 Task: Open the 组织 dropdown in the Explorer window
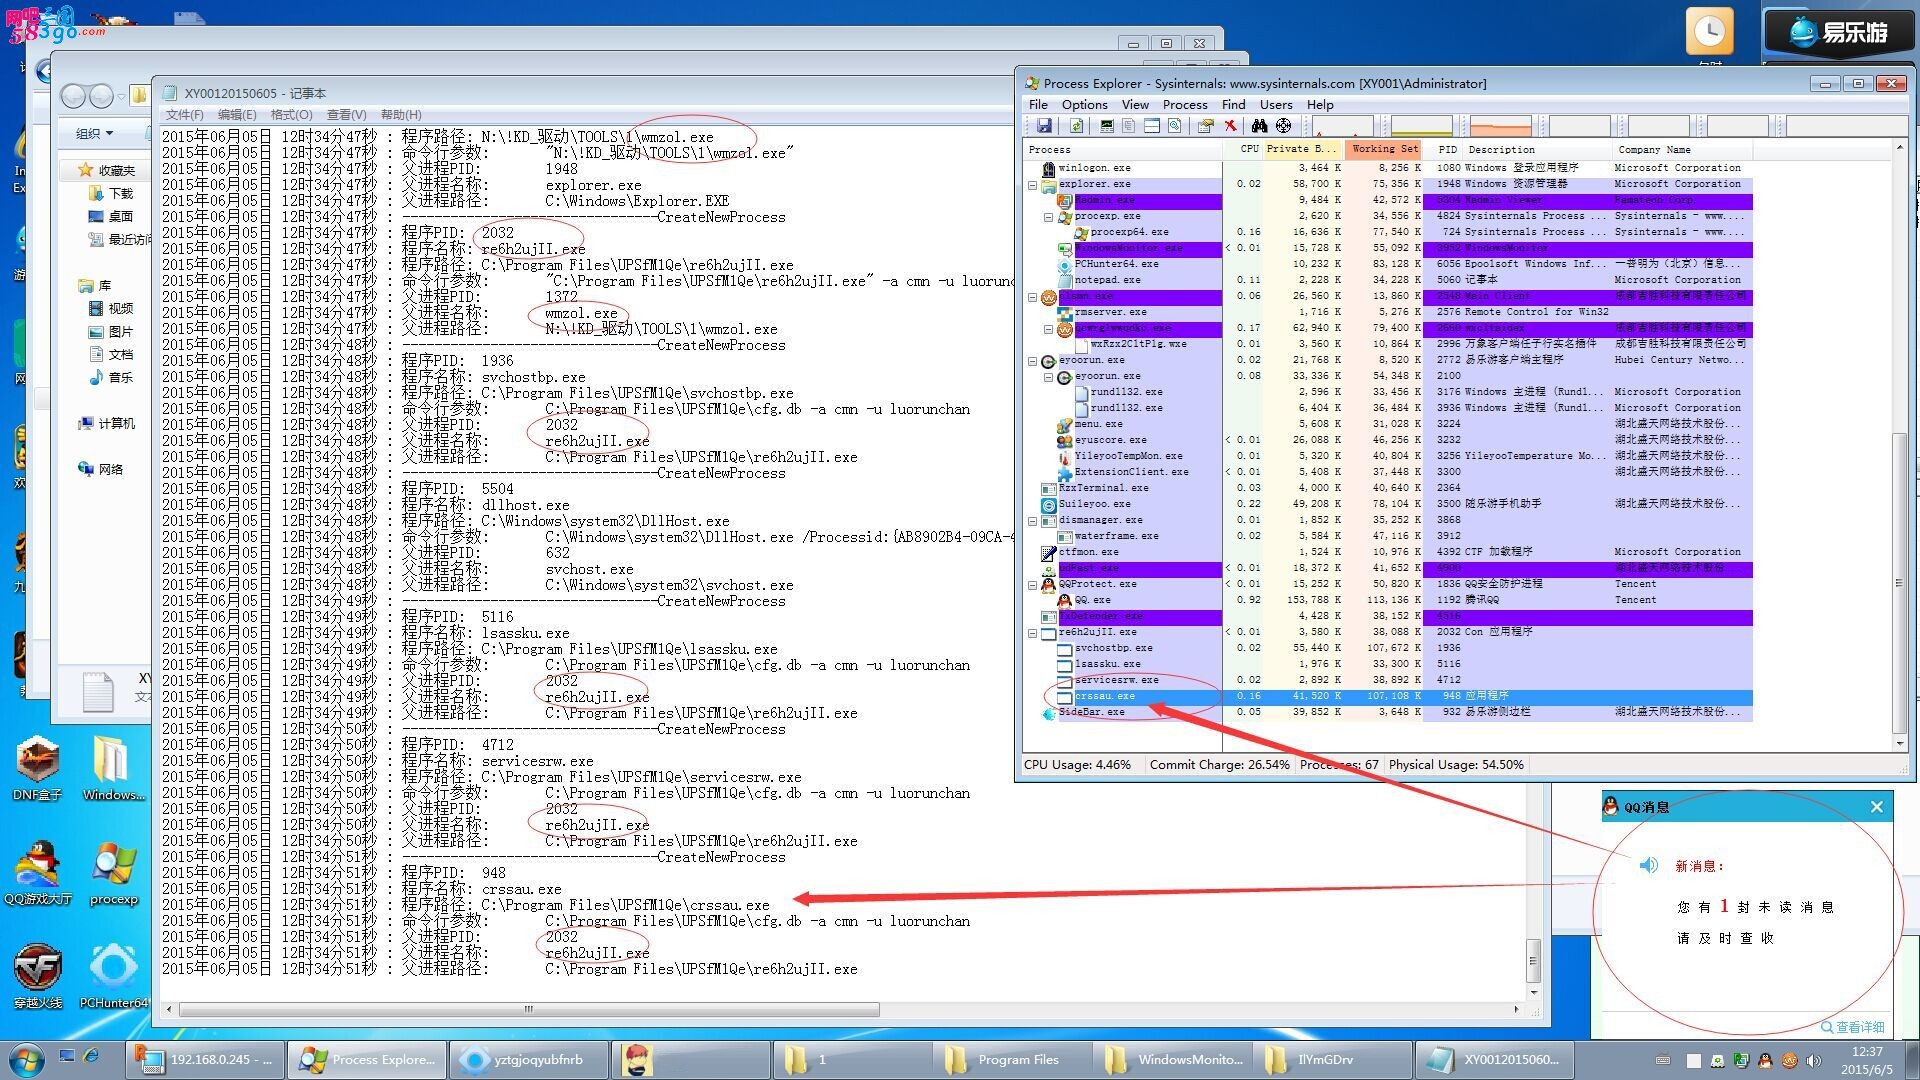click(95, 133)
